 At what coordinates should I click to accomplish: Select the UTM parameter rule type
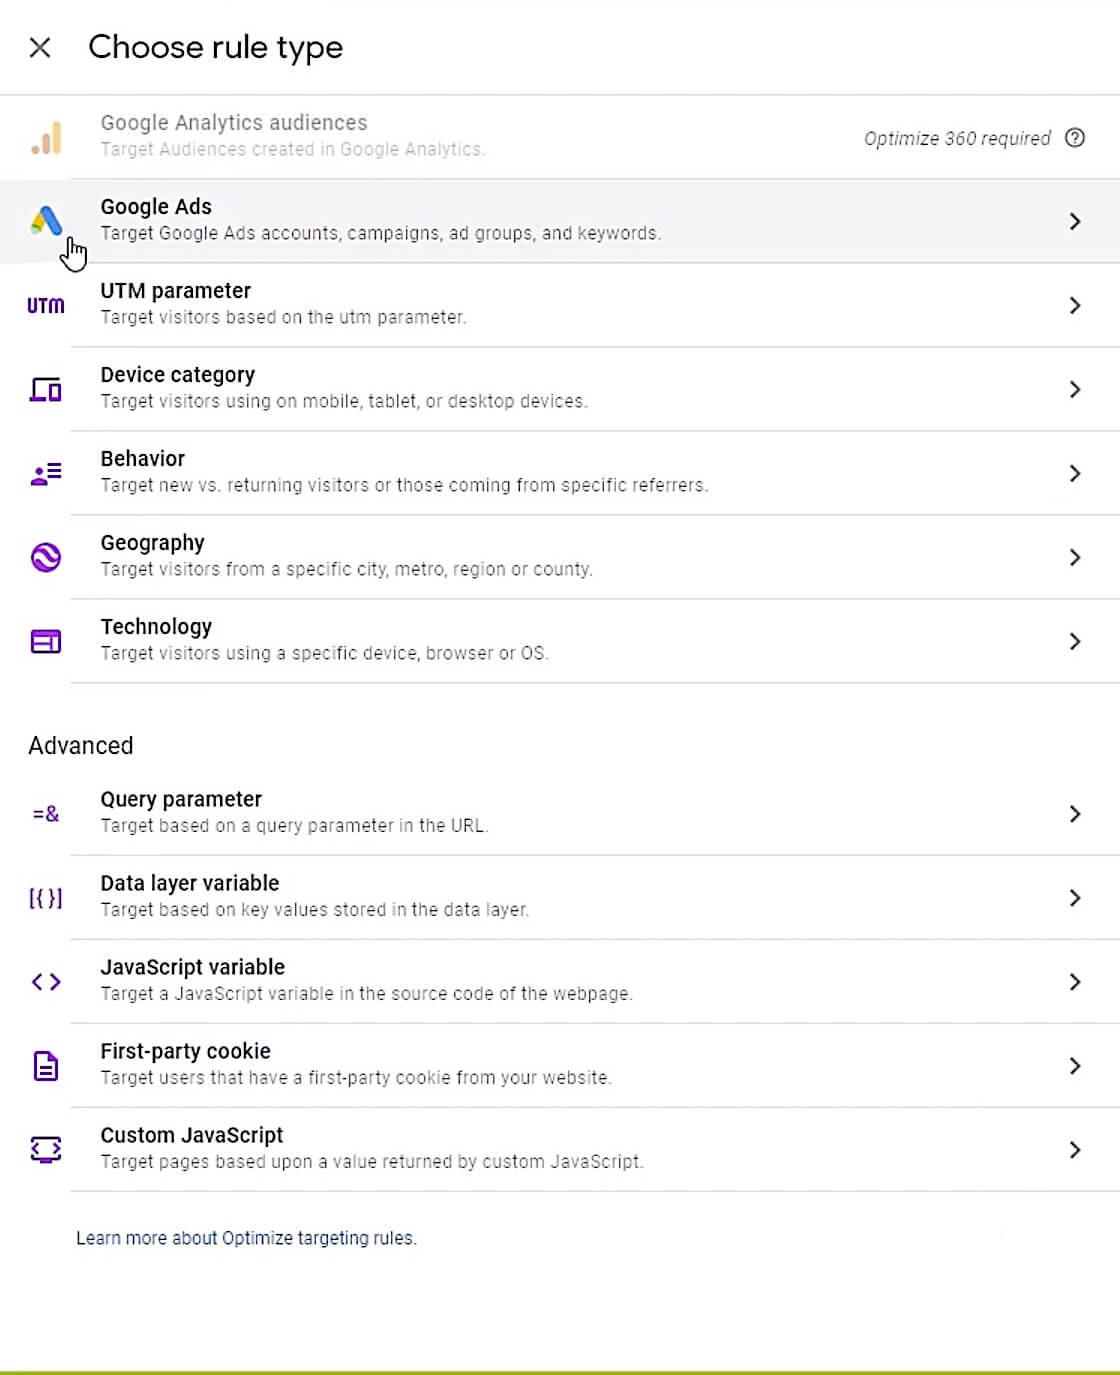(x=560, y=305)
